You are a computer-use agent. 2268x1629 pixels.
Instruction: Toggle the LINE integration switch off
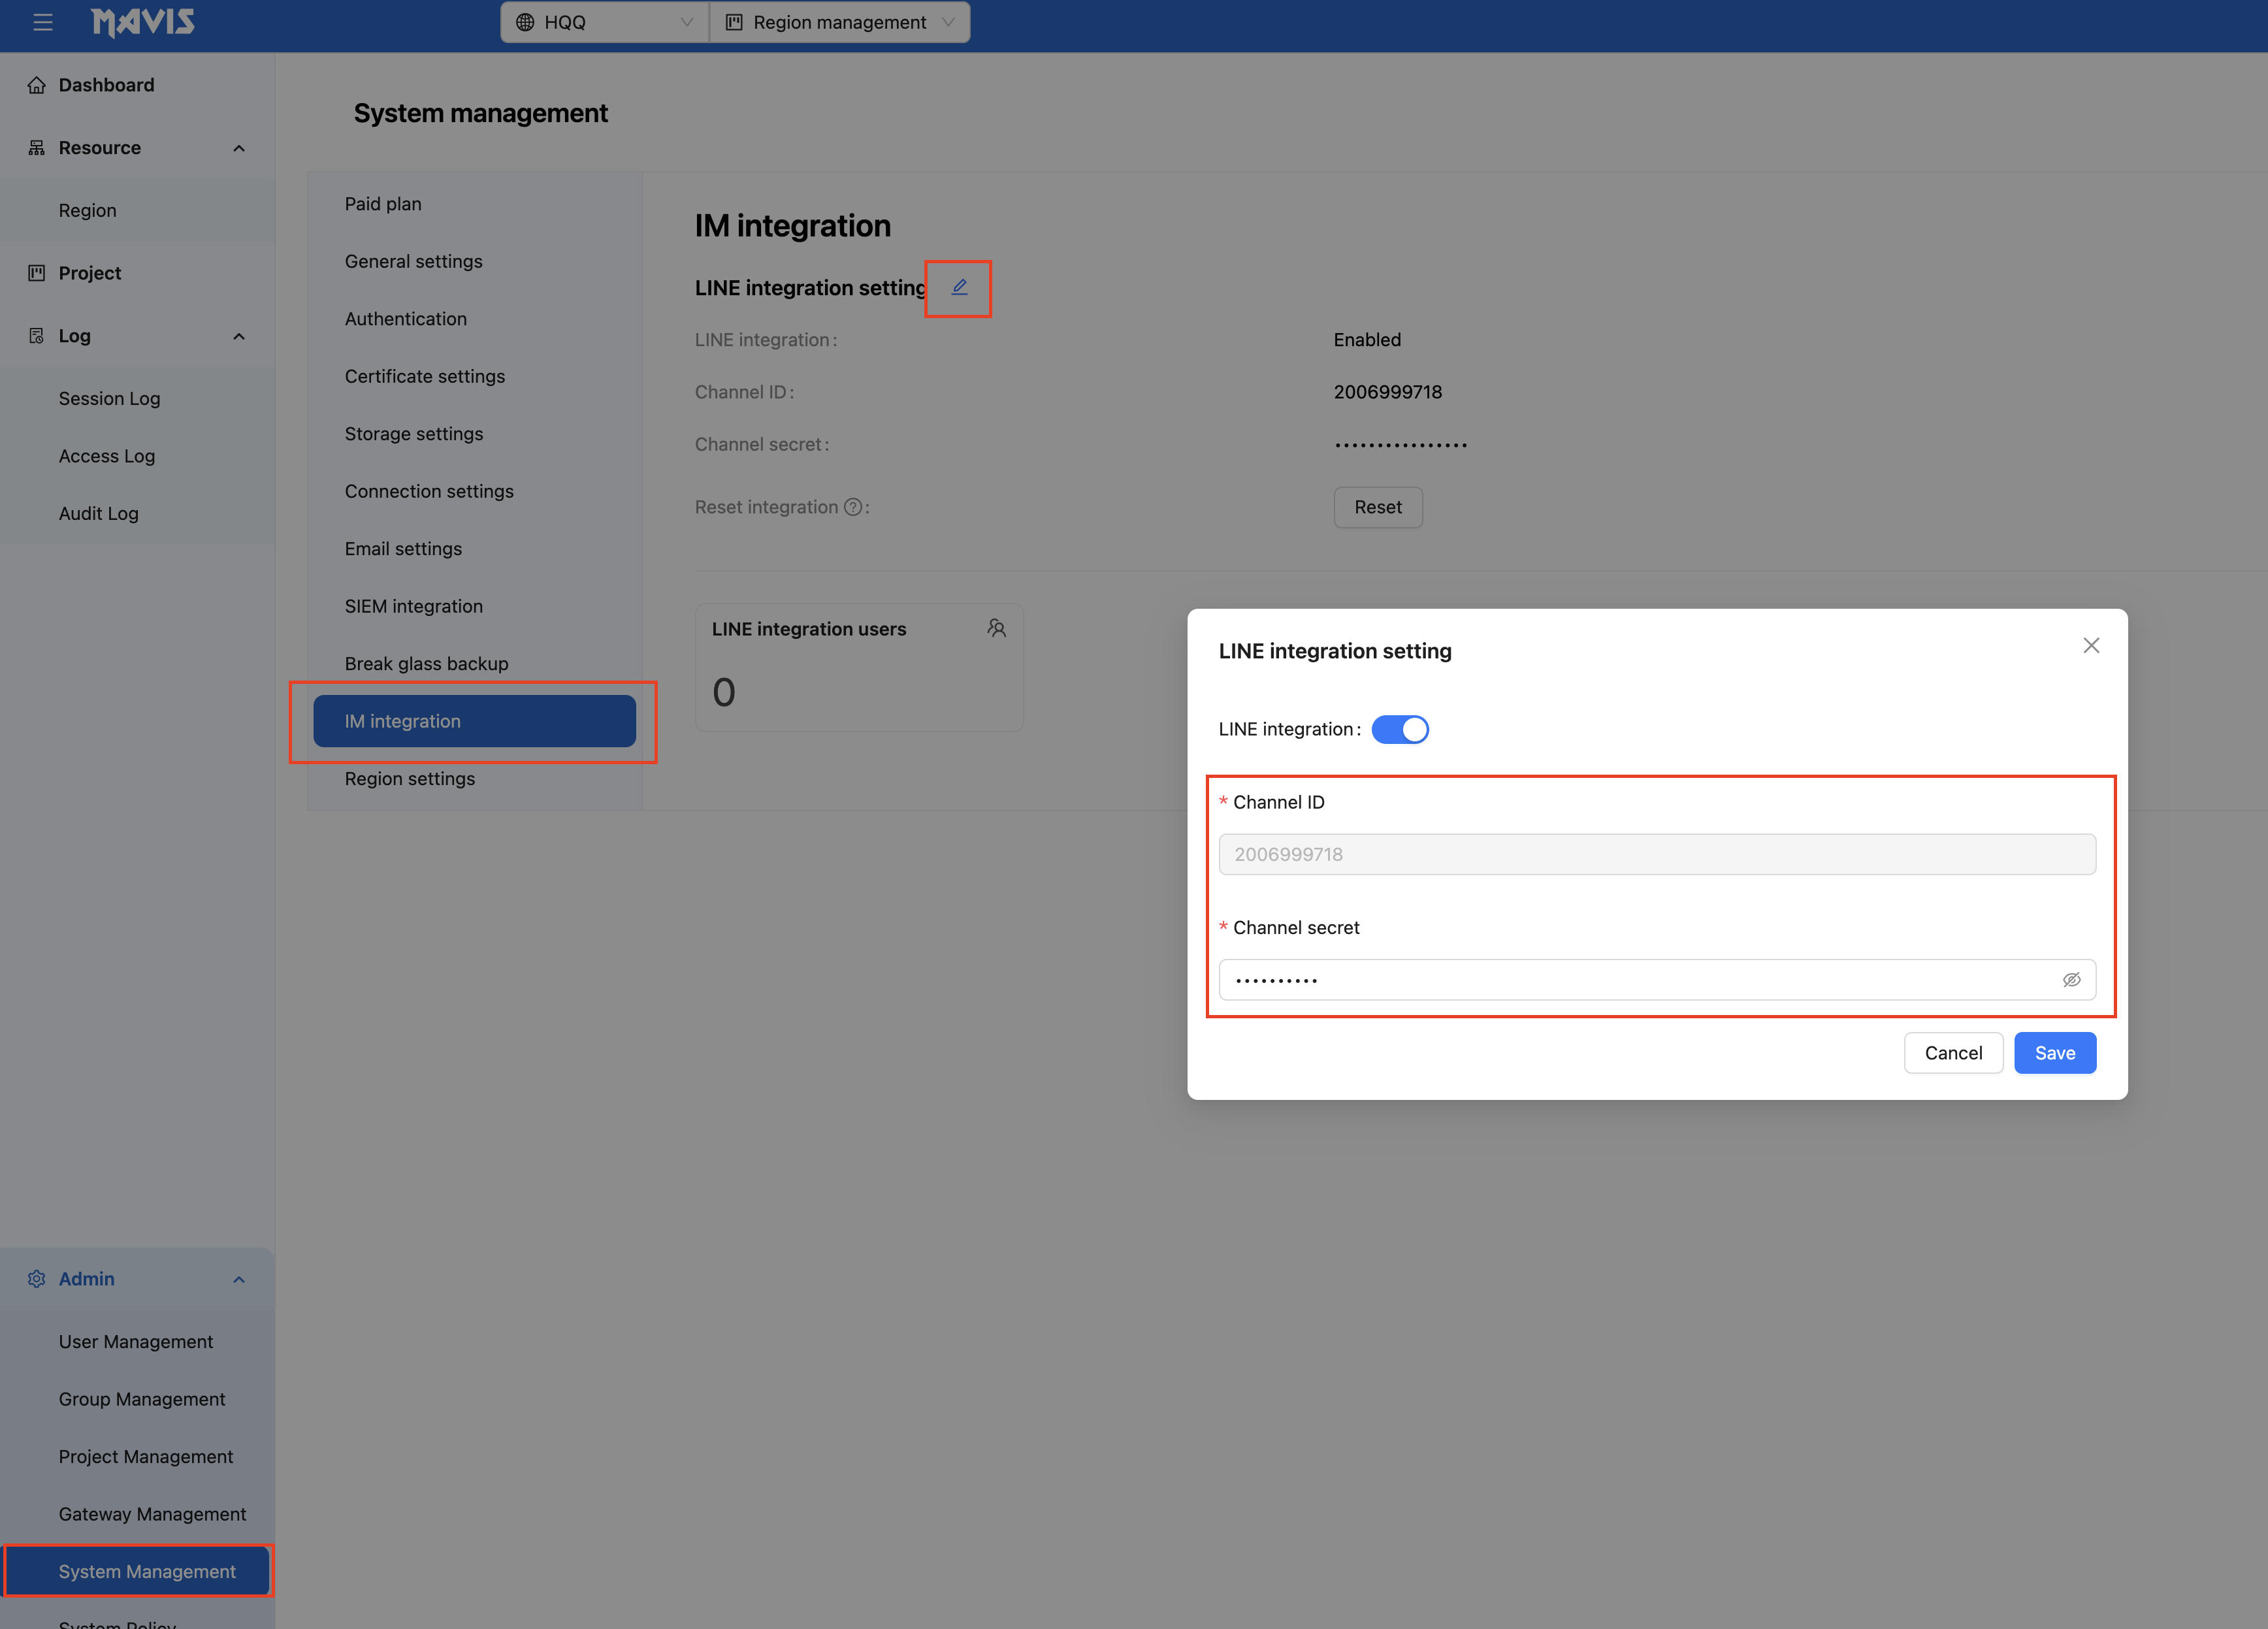click(1399, 729)
